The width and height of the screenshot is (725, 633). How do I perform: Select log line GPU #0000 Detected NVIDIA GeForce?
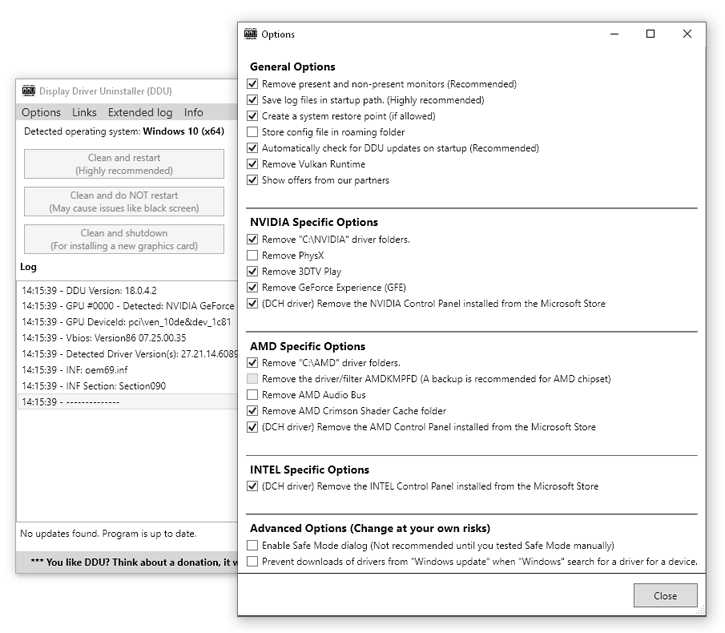128,306
